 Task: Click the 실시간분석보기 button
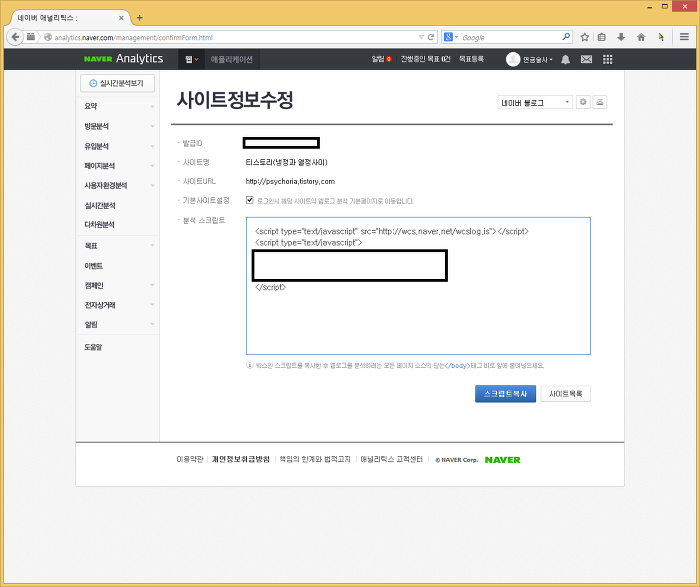pyautogui.click(x=117, y=83)
